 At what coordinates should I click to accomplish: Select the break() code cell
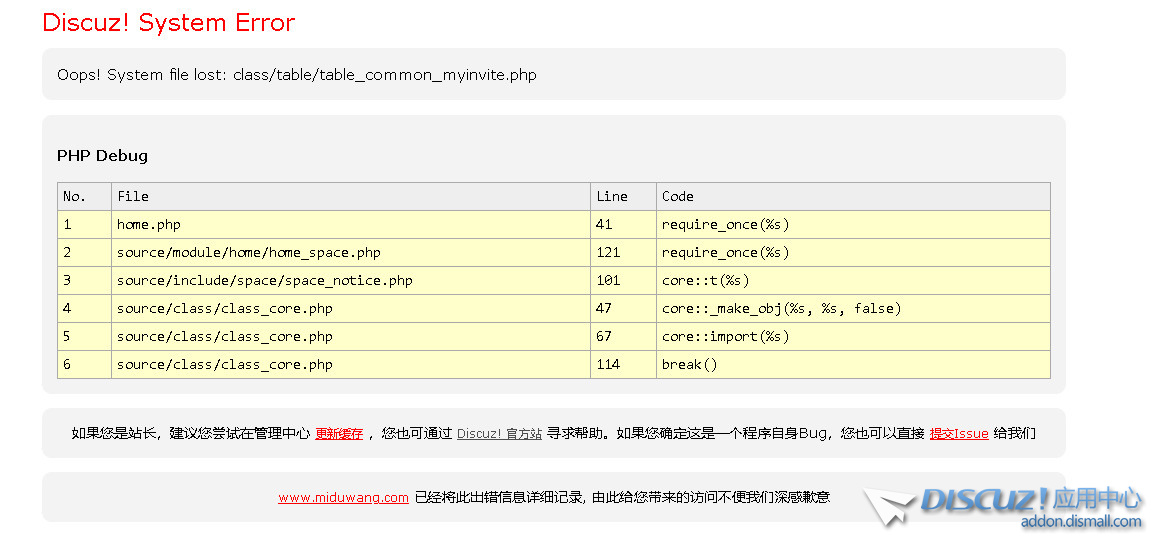click(x=853, y=365)
